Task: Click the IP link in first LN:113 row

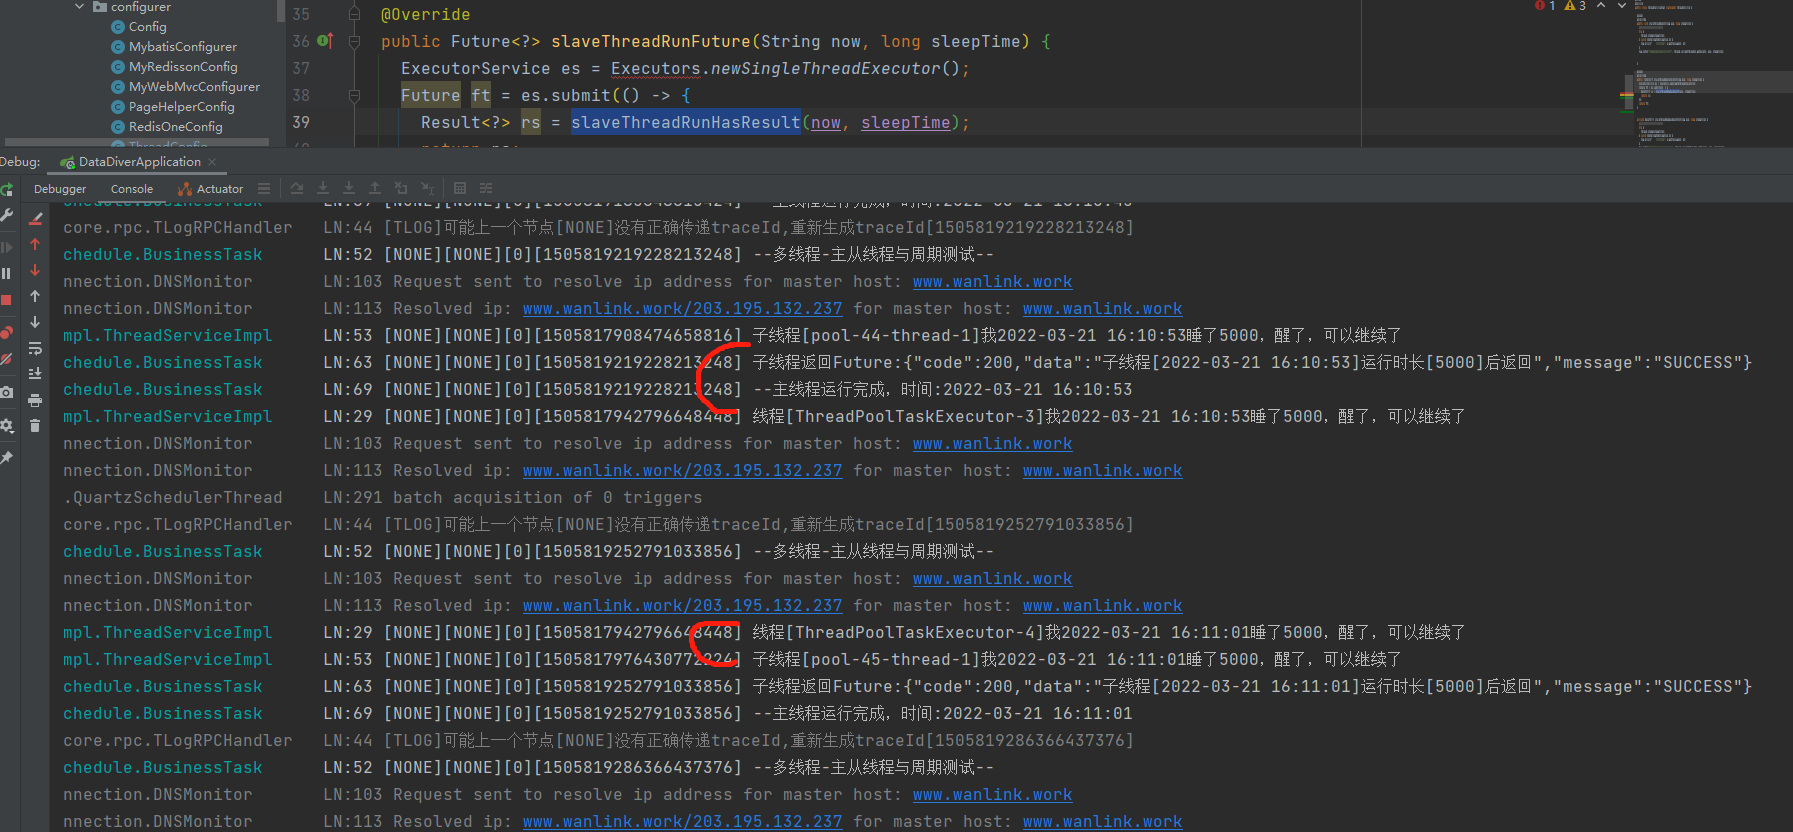Action: click(682, 309)
